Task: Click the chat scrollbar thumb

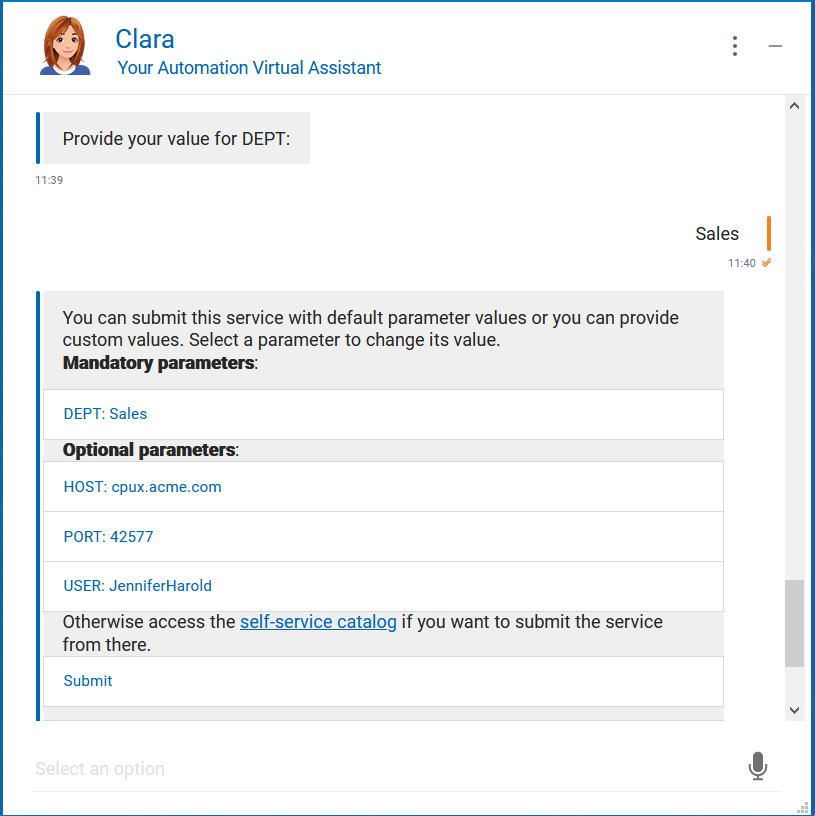Action: click(795, 623)
